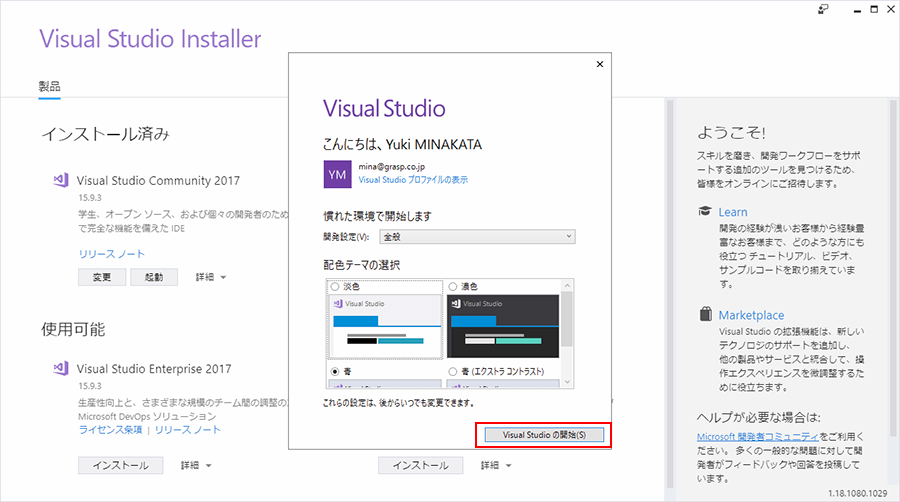Click theme list scroll-down arrow
900x502 pixels.
click(567, 382)
